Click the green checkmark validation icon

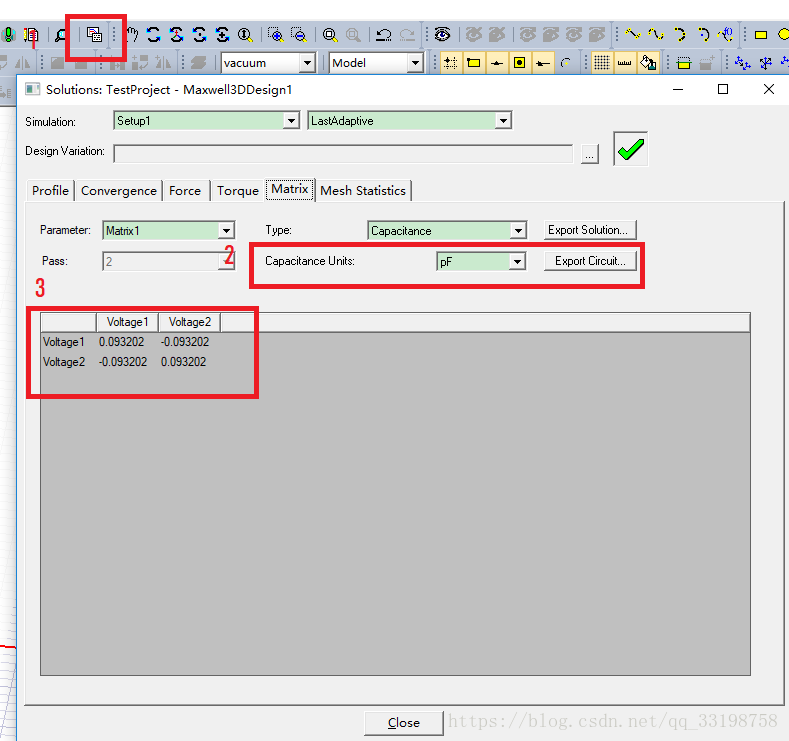630,150
